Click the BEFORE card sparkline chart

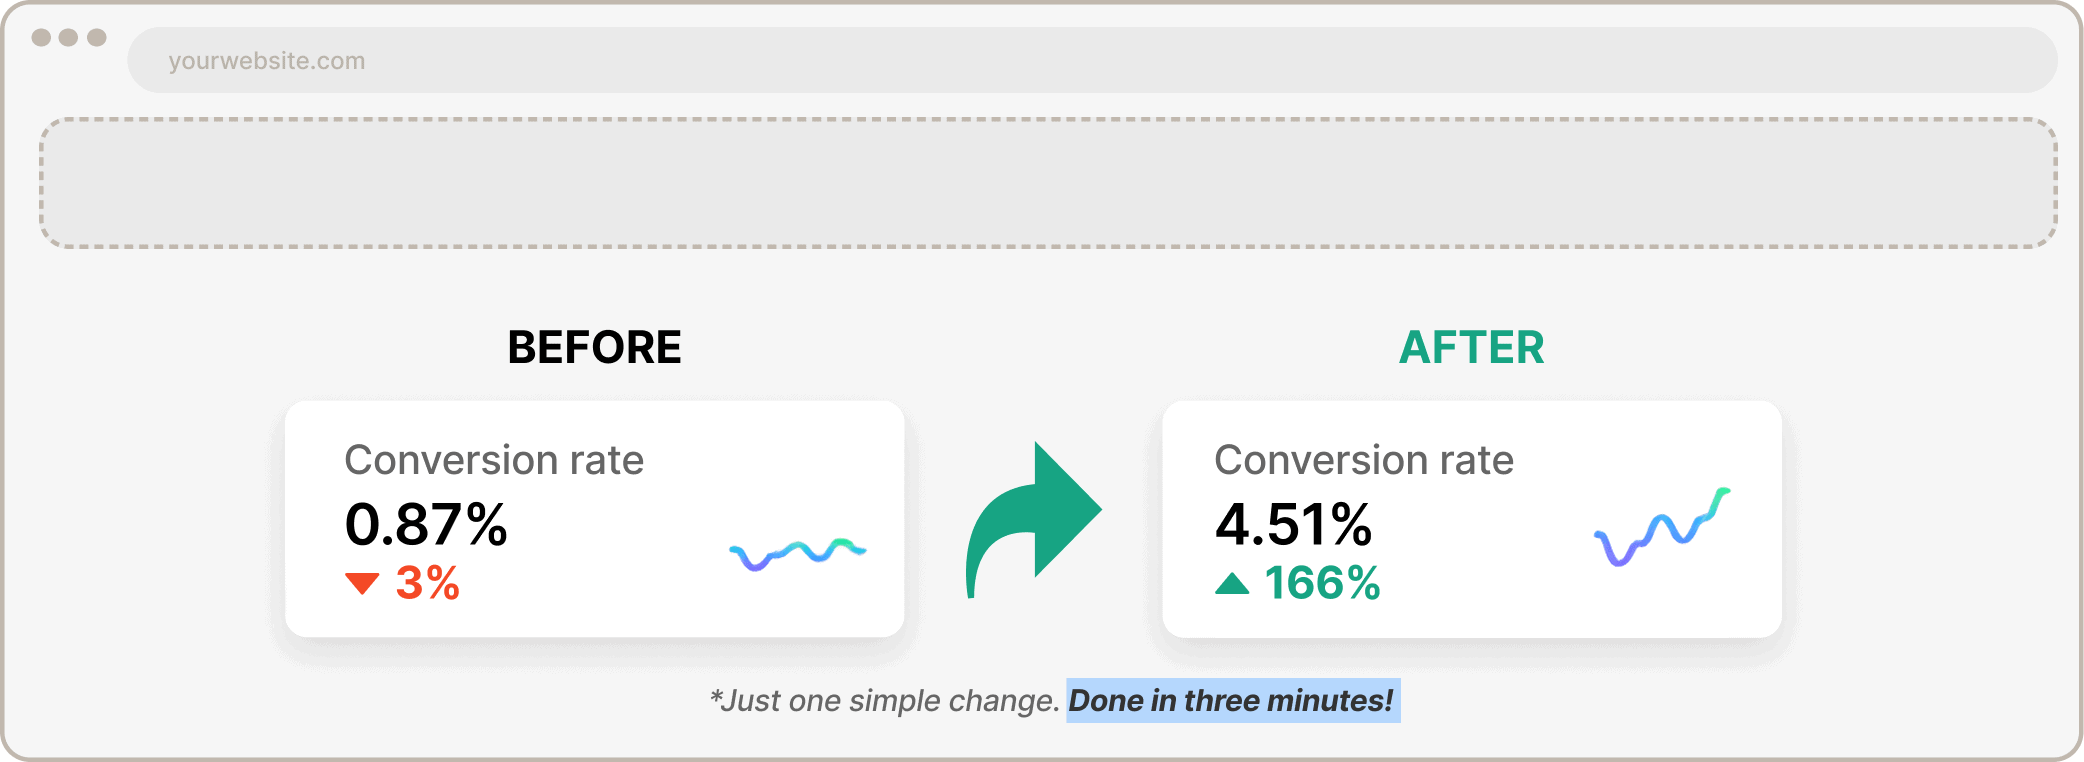[797, 554]
